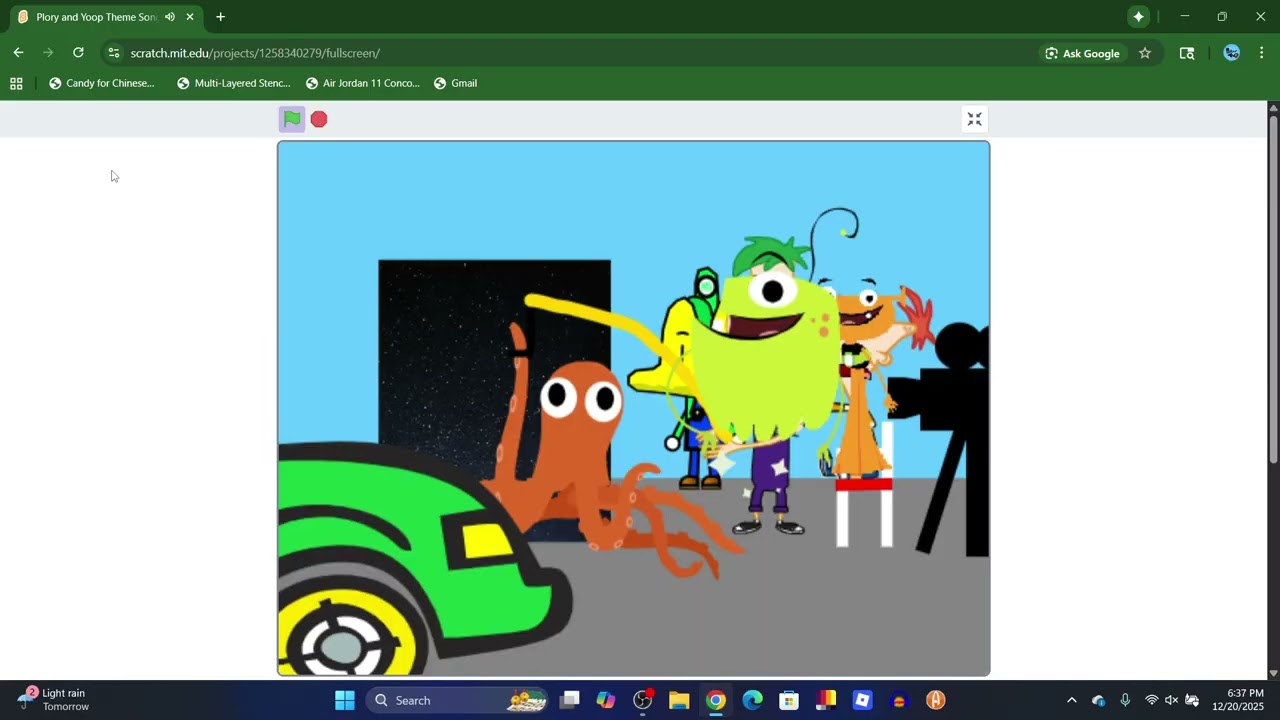The height and width of the screenshot is (720, 1280).
Task: Open the Windows Start menu
Action: 345,700
